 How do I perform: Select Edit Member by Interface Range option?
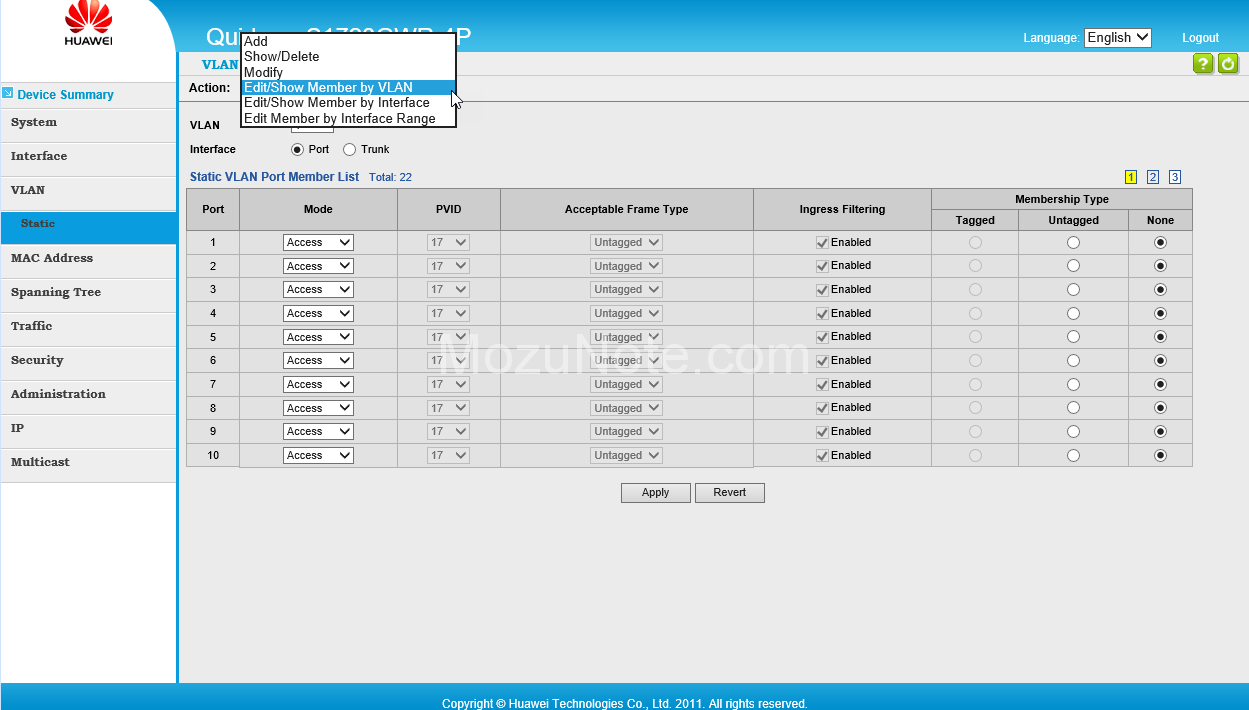point(348,118)
